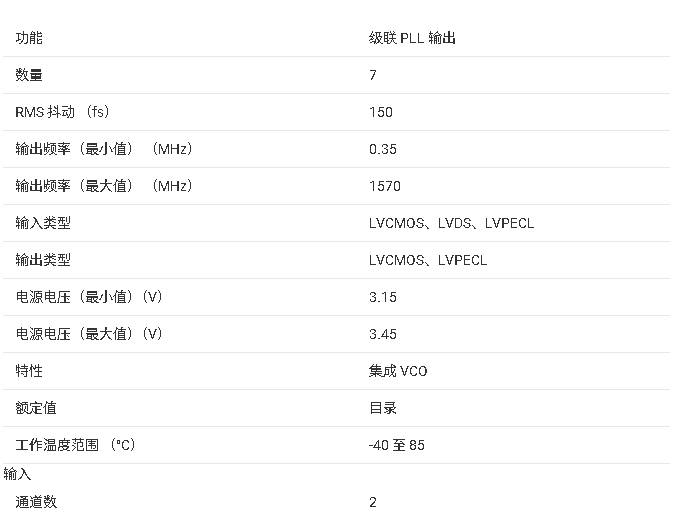
Task: Select the 集成 VCO value
Action: click(x=398, y=371)
